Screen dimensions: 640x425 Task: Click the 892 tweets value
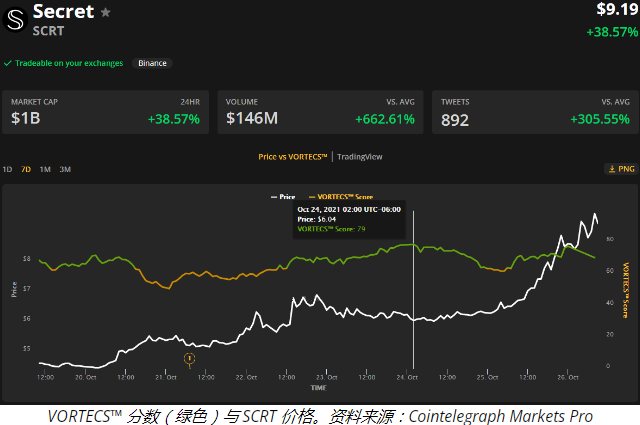click(455, 120)
